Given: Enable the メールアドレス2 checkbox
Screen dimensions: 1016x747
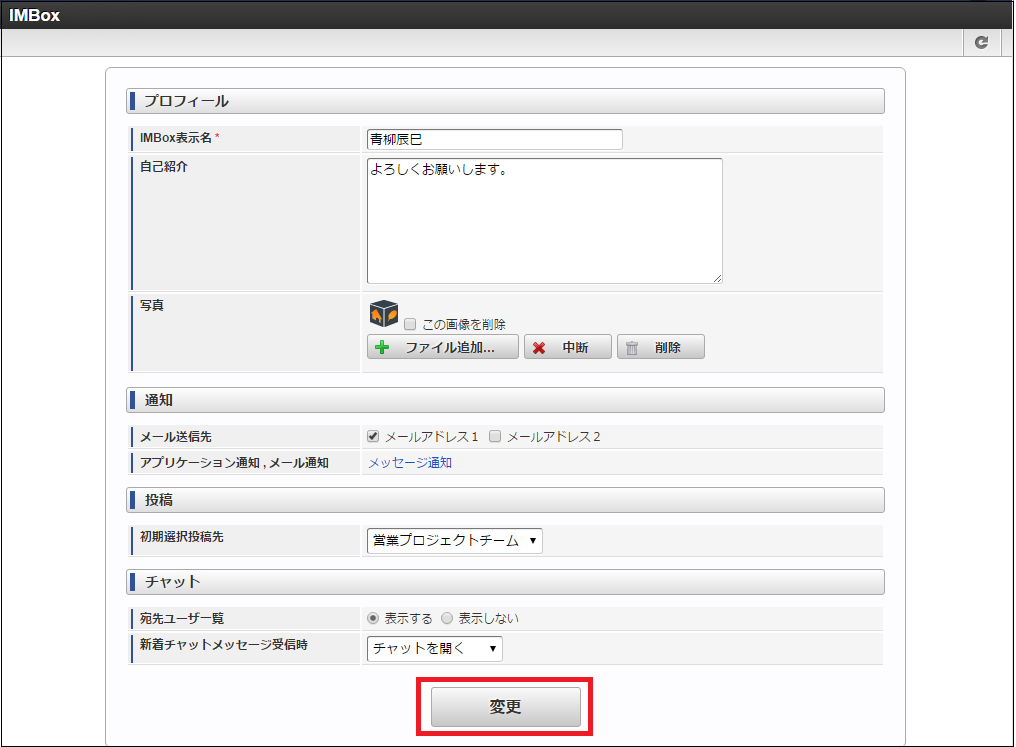Looking at the screenshot, I should click(495, 436).
